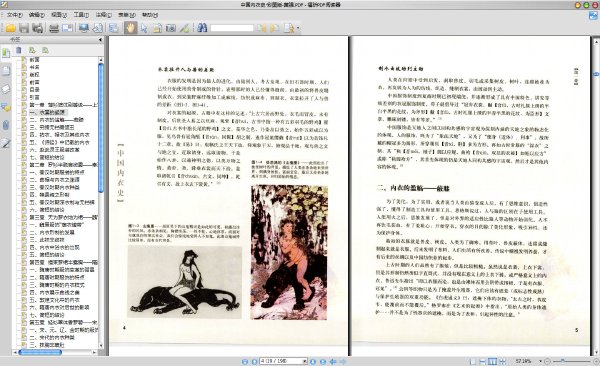
Task: Choose the Select Text tool
Action: point(157,28)
